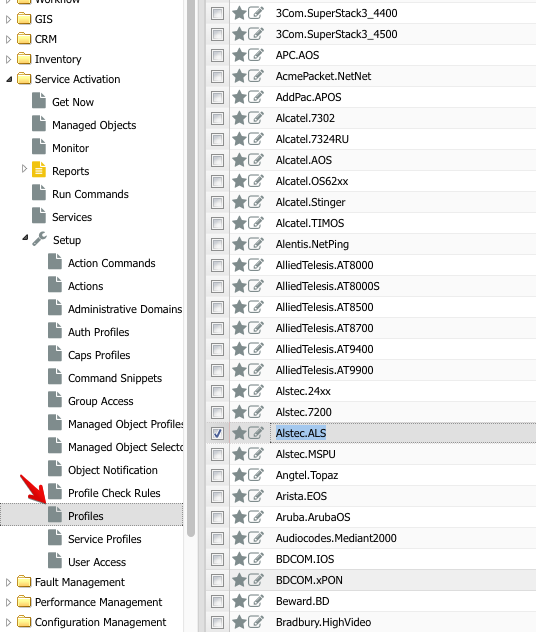Star the Alcatel.7302 profile

pyautogui.click(x=239, y=118)
